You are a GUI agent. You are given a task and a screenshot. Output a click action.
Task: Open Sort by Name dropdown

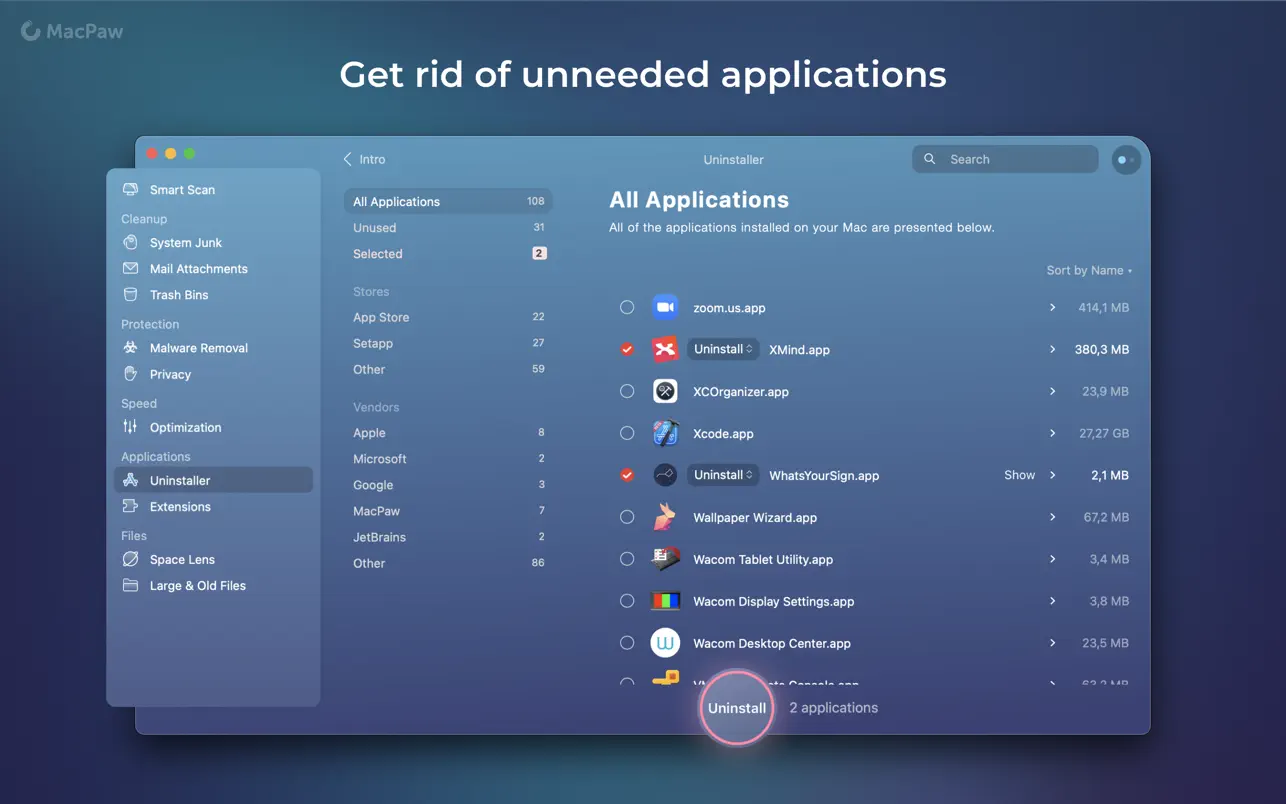1089,270
